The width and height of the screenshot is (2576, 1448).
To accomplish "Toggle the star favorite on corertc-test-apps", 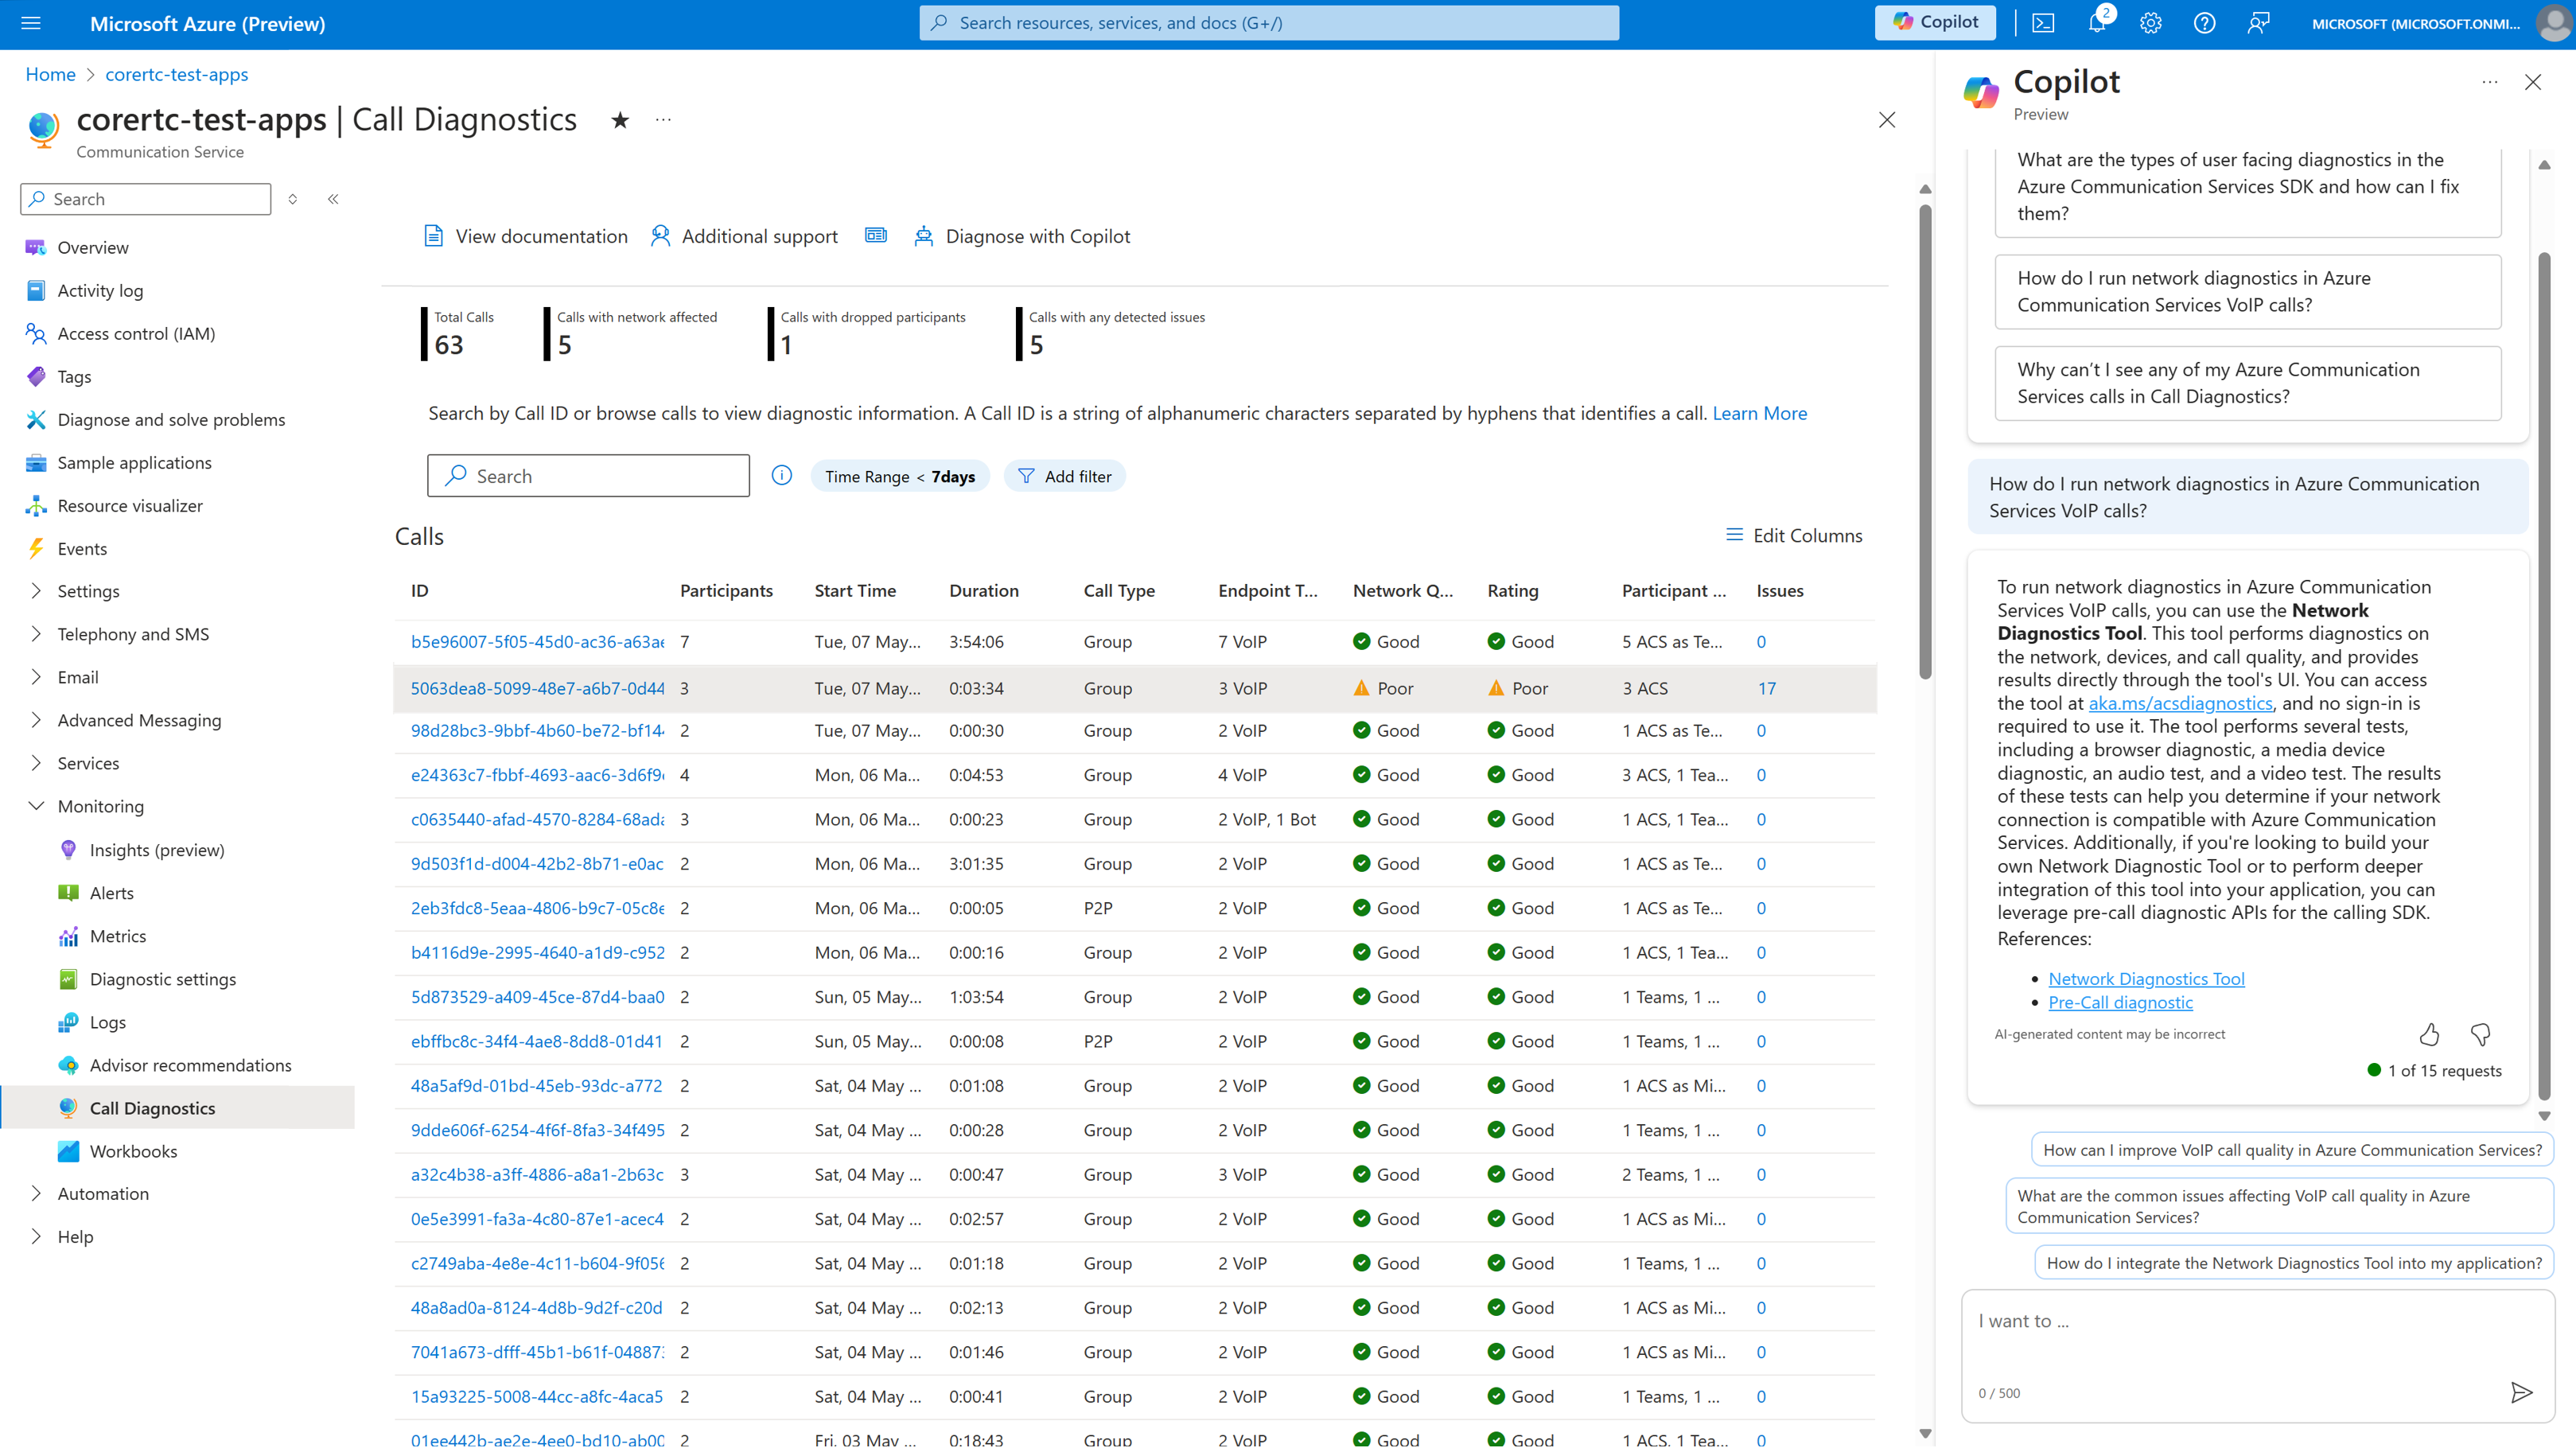I will click(x=617, y=119).
